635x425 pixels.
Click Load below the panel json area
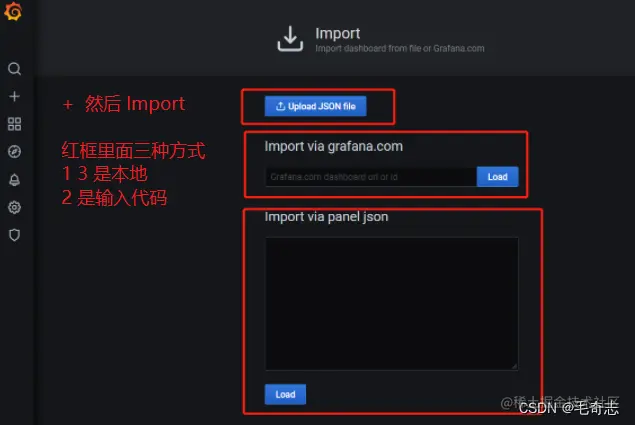tap(285, 394)
